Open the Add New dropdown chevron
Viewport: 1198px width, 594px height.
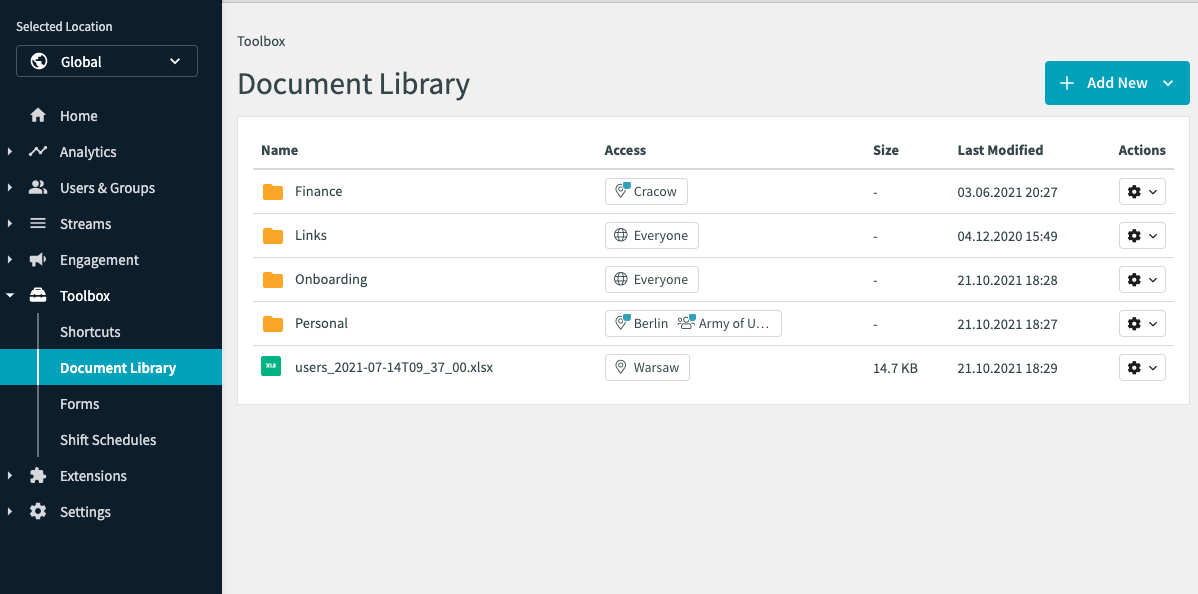click(x=1168, y=83)
